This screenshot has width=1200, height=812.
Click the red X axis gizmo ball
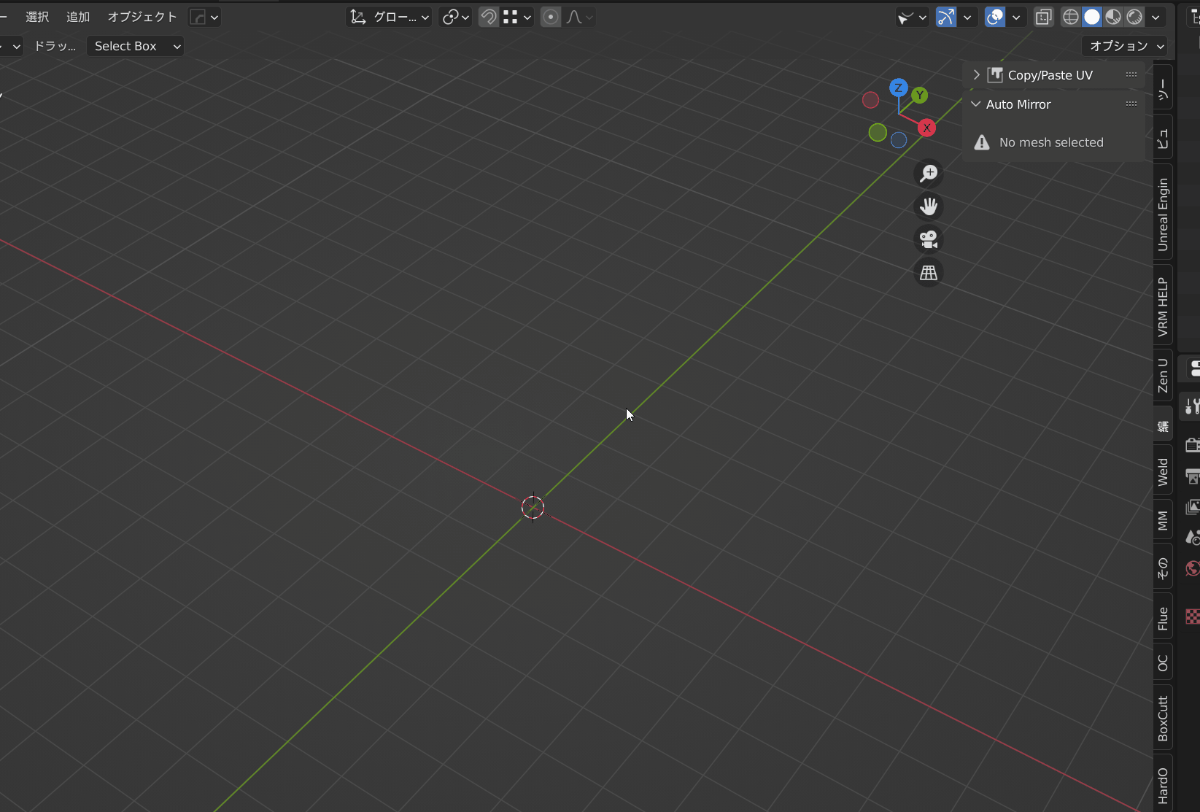click(x=927, y=128)
